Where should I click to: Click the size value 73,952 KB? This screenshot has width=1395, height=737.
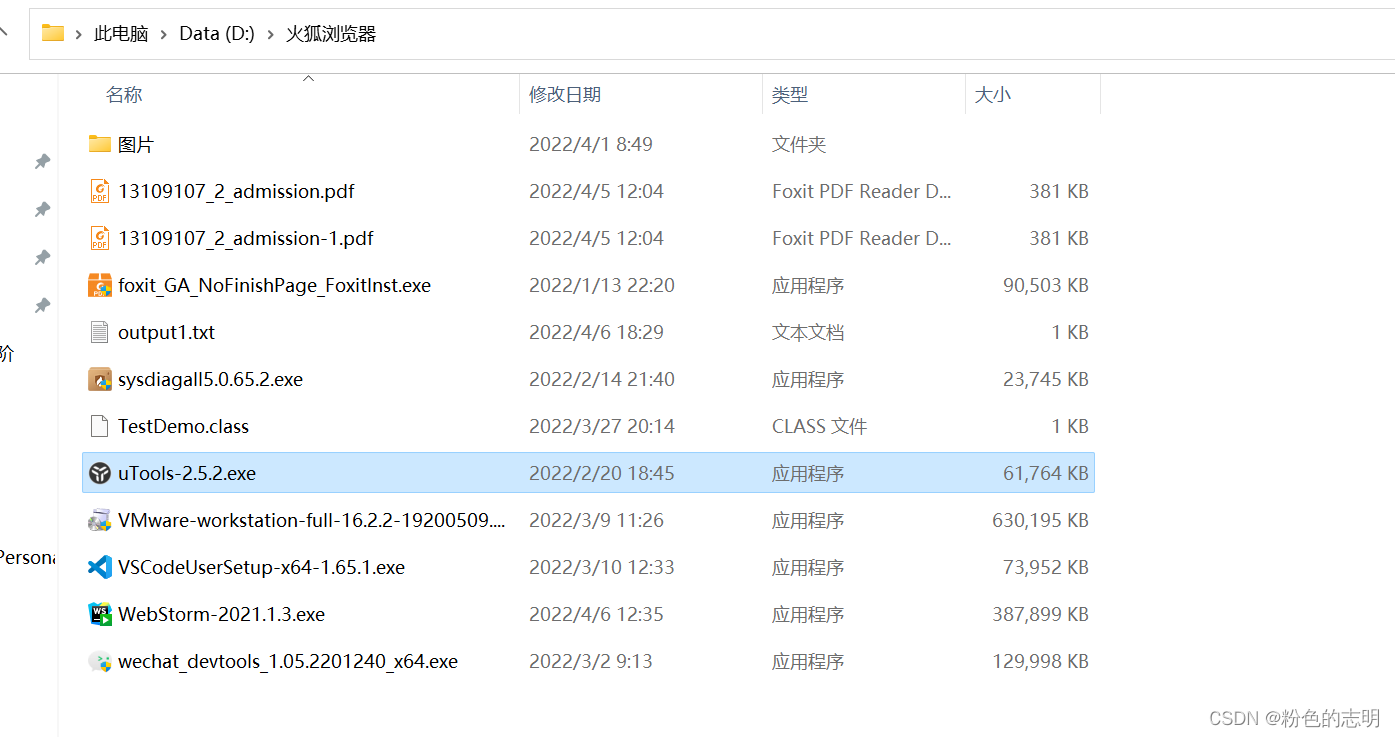click(1046, 567)
